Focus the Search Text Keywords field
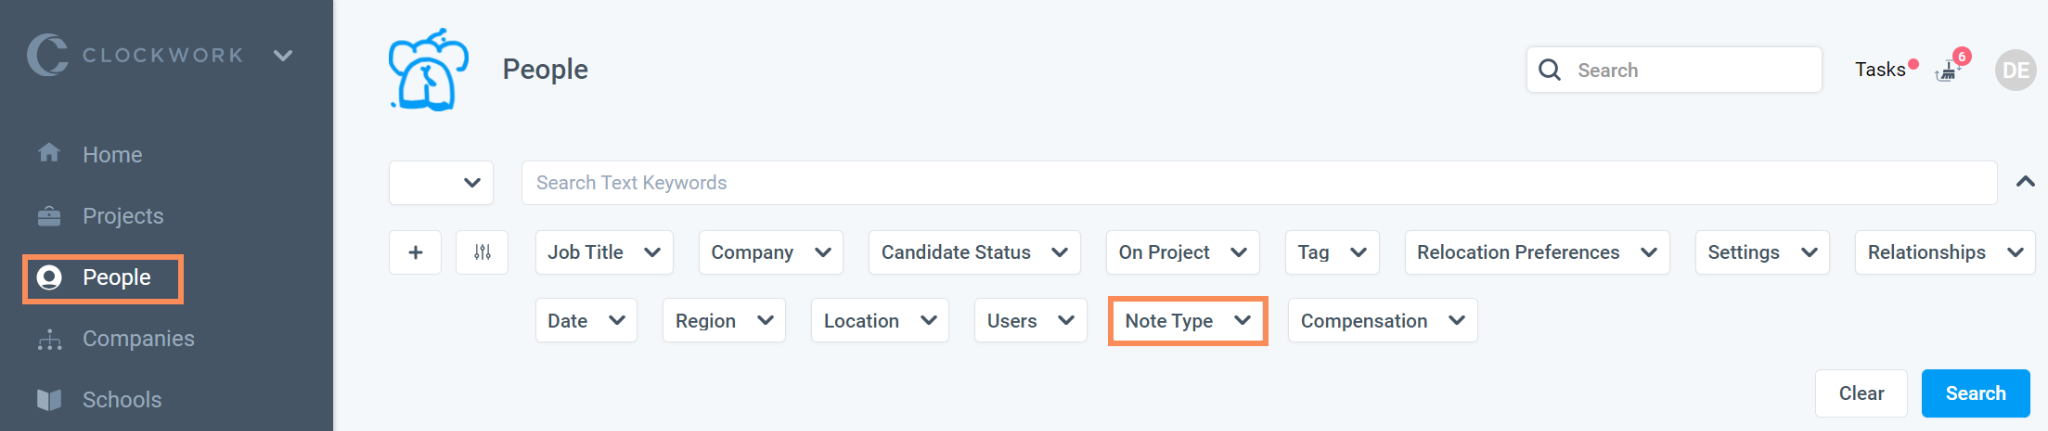 [x=1258, y=183]
